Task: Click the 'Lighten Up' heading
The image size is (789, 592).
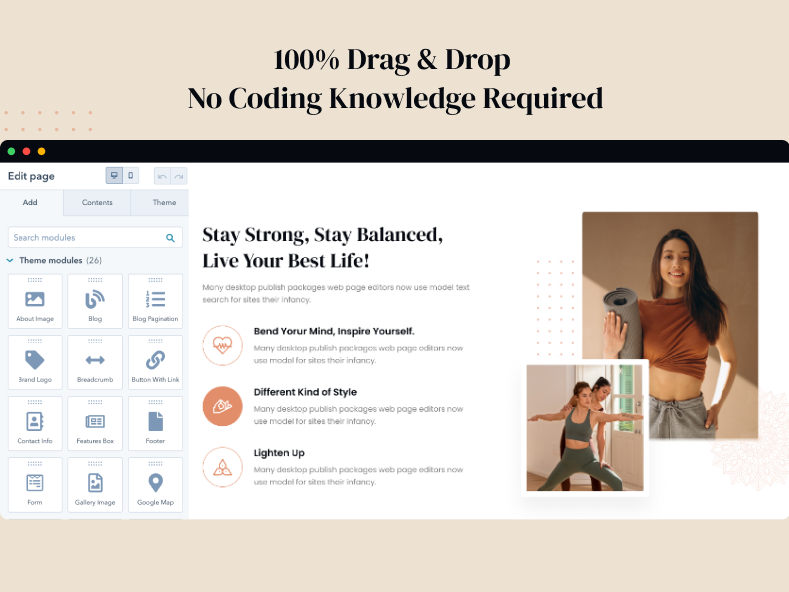Action: pos(279,453)
